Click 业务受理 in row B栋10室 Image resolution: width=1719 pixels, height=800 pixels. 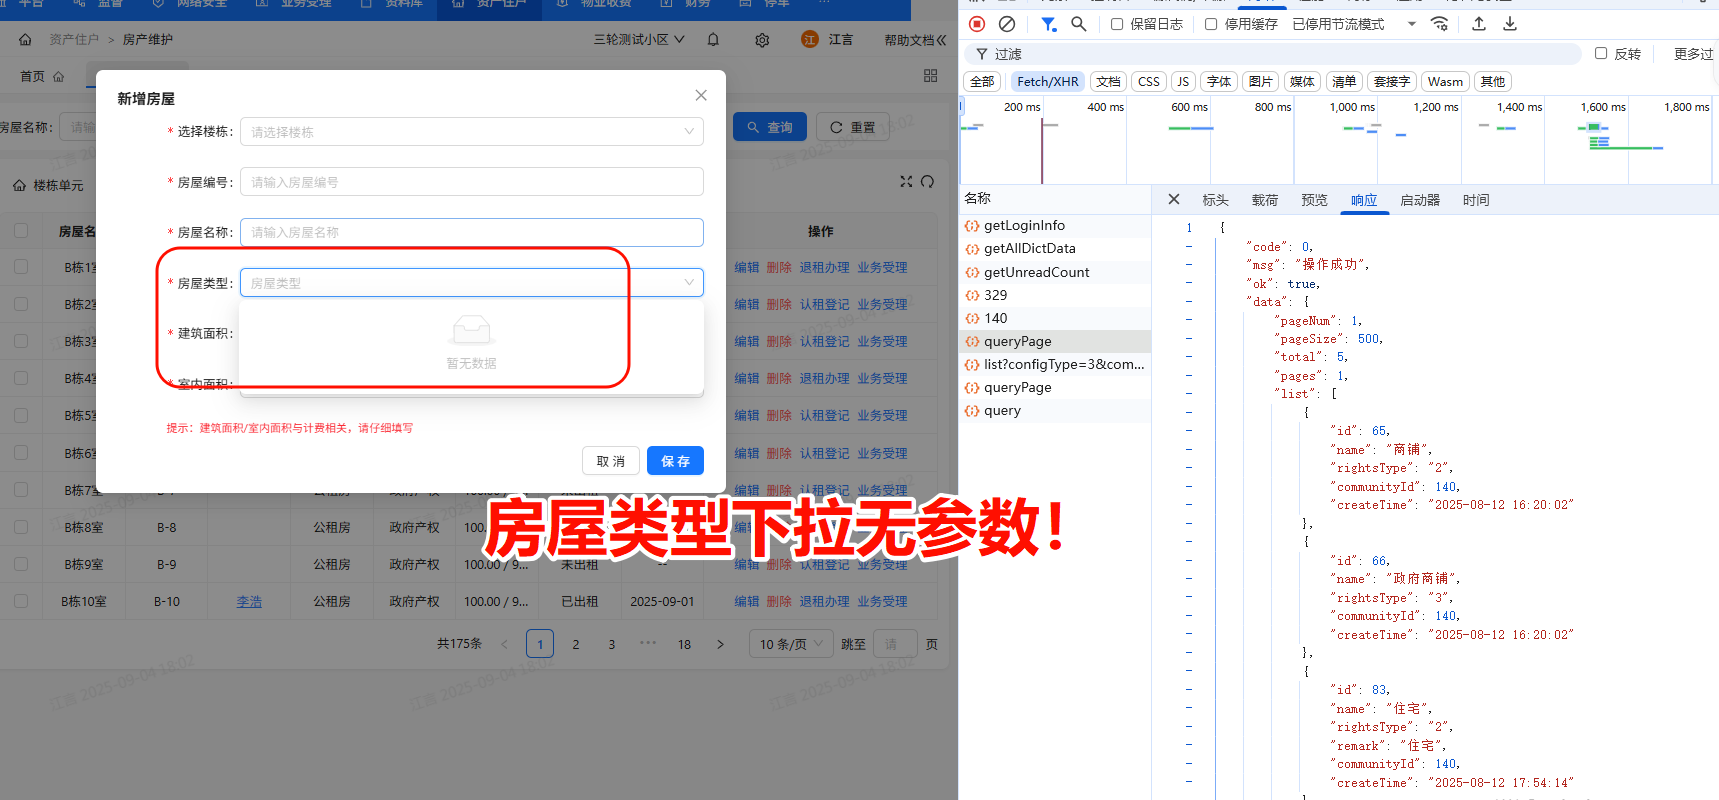pyautogui.click(x=882, y=602)
